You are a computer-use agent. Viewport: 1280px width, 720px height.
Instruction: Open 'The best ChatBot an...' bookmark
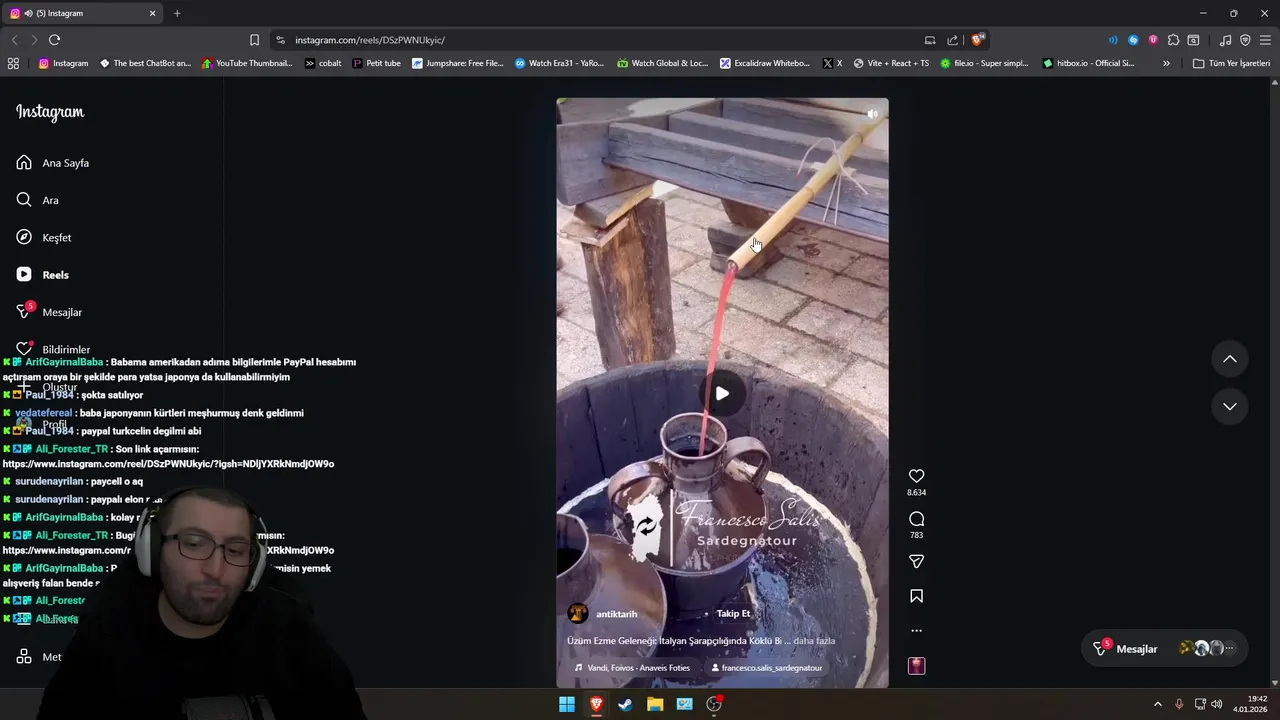click(x=145, y=63)
